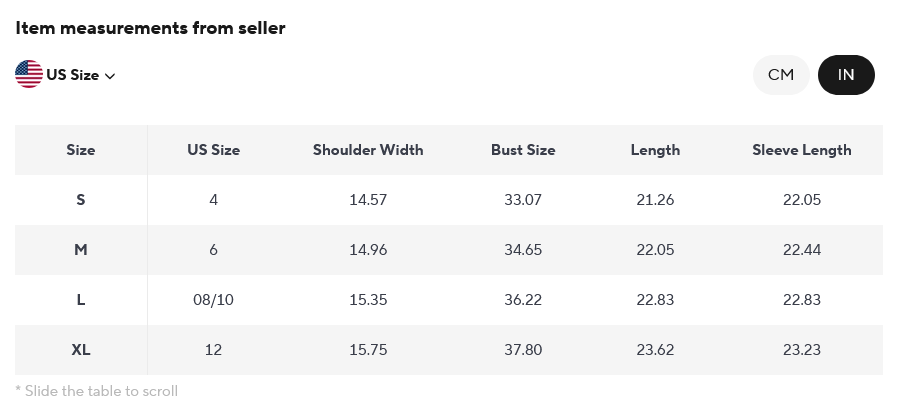The image size is (897, 417).
Task: Select the S size row label
Action: point(81,200)
